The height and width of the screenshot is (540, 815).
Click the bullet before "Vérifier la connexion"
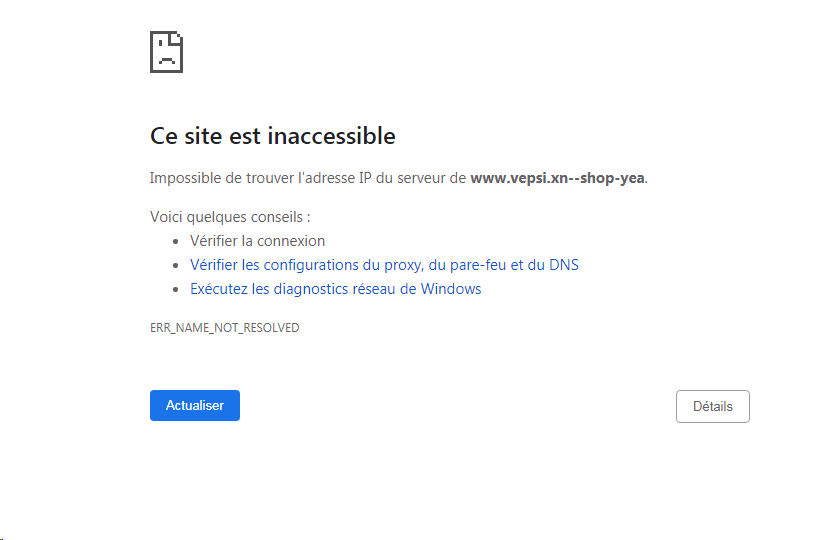point(176,241)
